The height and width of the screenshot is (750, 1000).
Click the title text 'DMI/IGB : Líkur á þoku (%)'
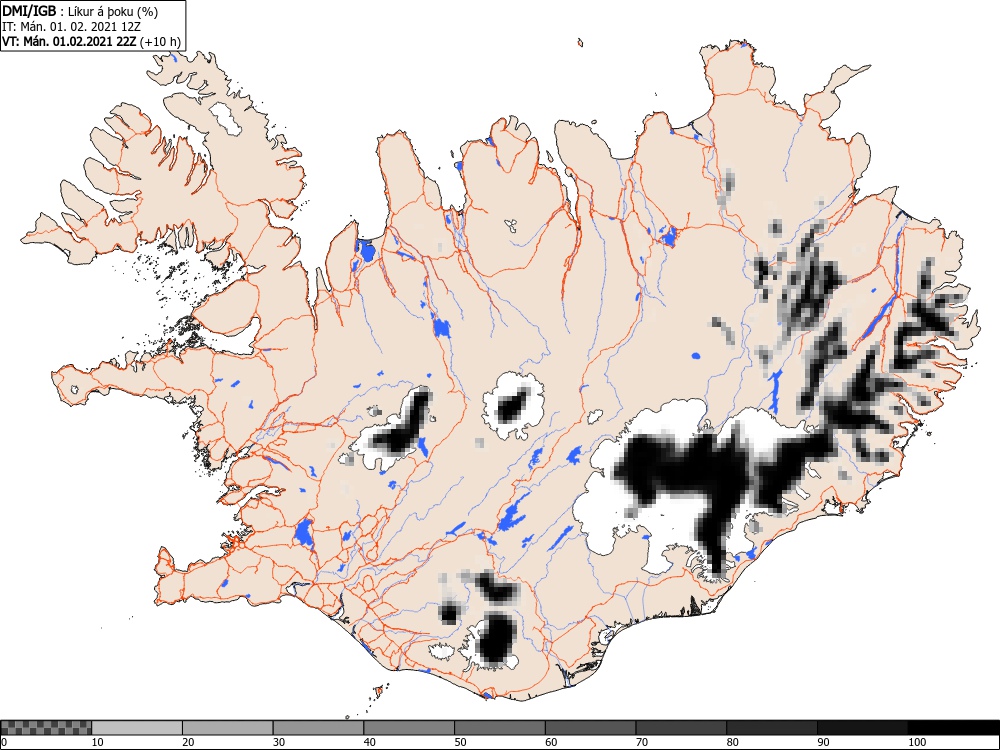(80, 11)
